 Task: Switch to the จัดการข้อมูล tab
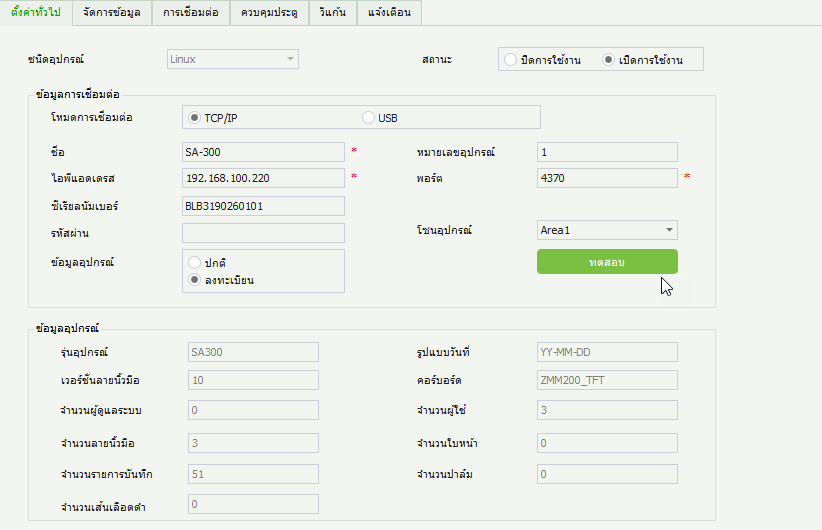point(112,12)
